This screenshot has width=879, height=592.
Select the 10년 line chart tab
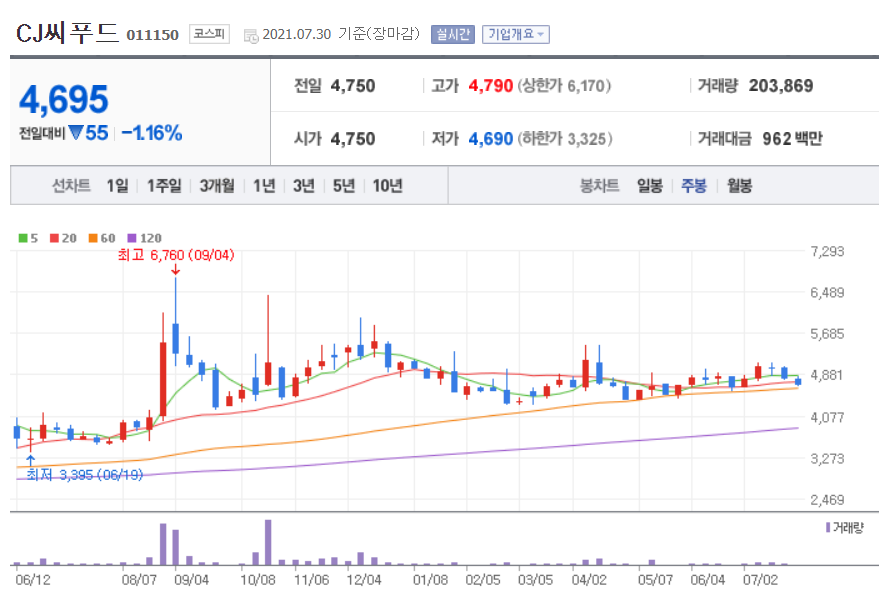[x=387, y=186]
